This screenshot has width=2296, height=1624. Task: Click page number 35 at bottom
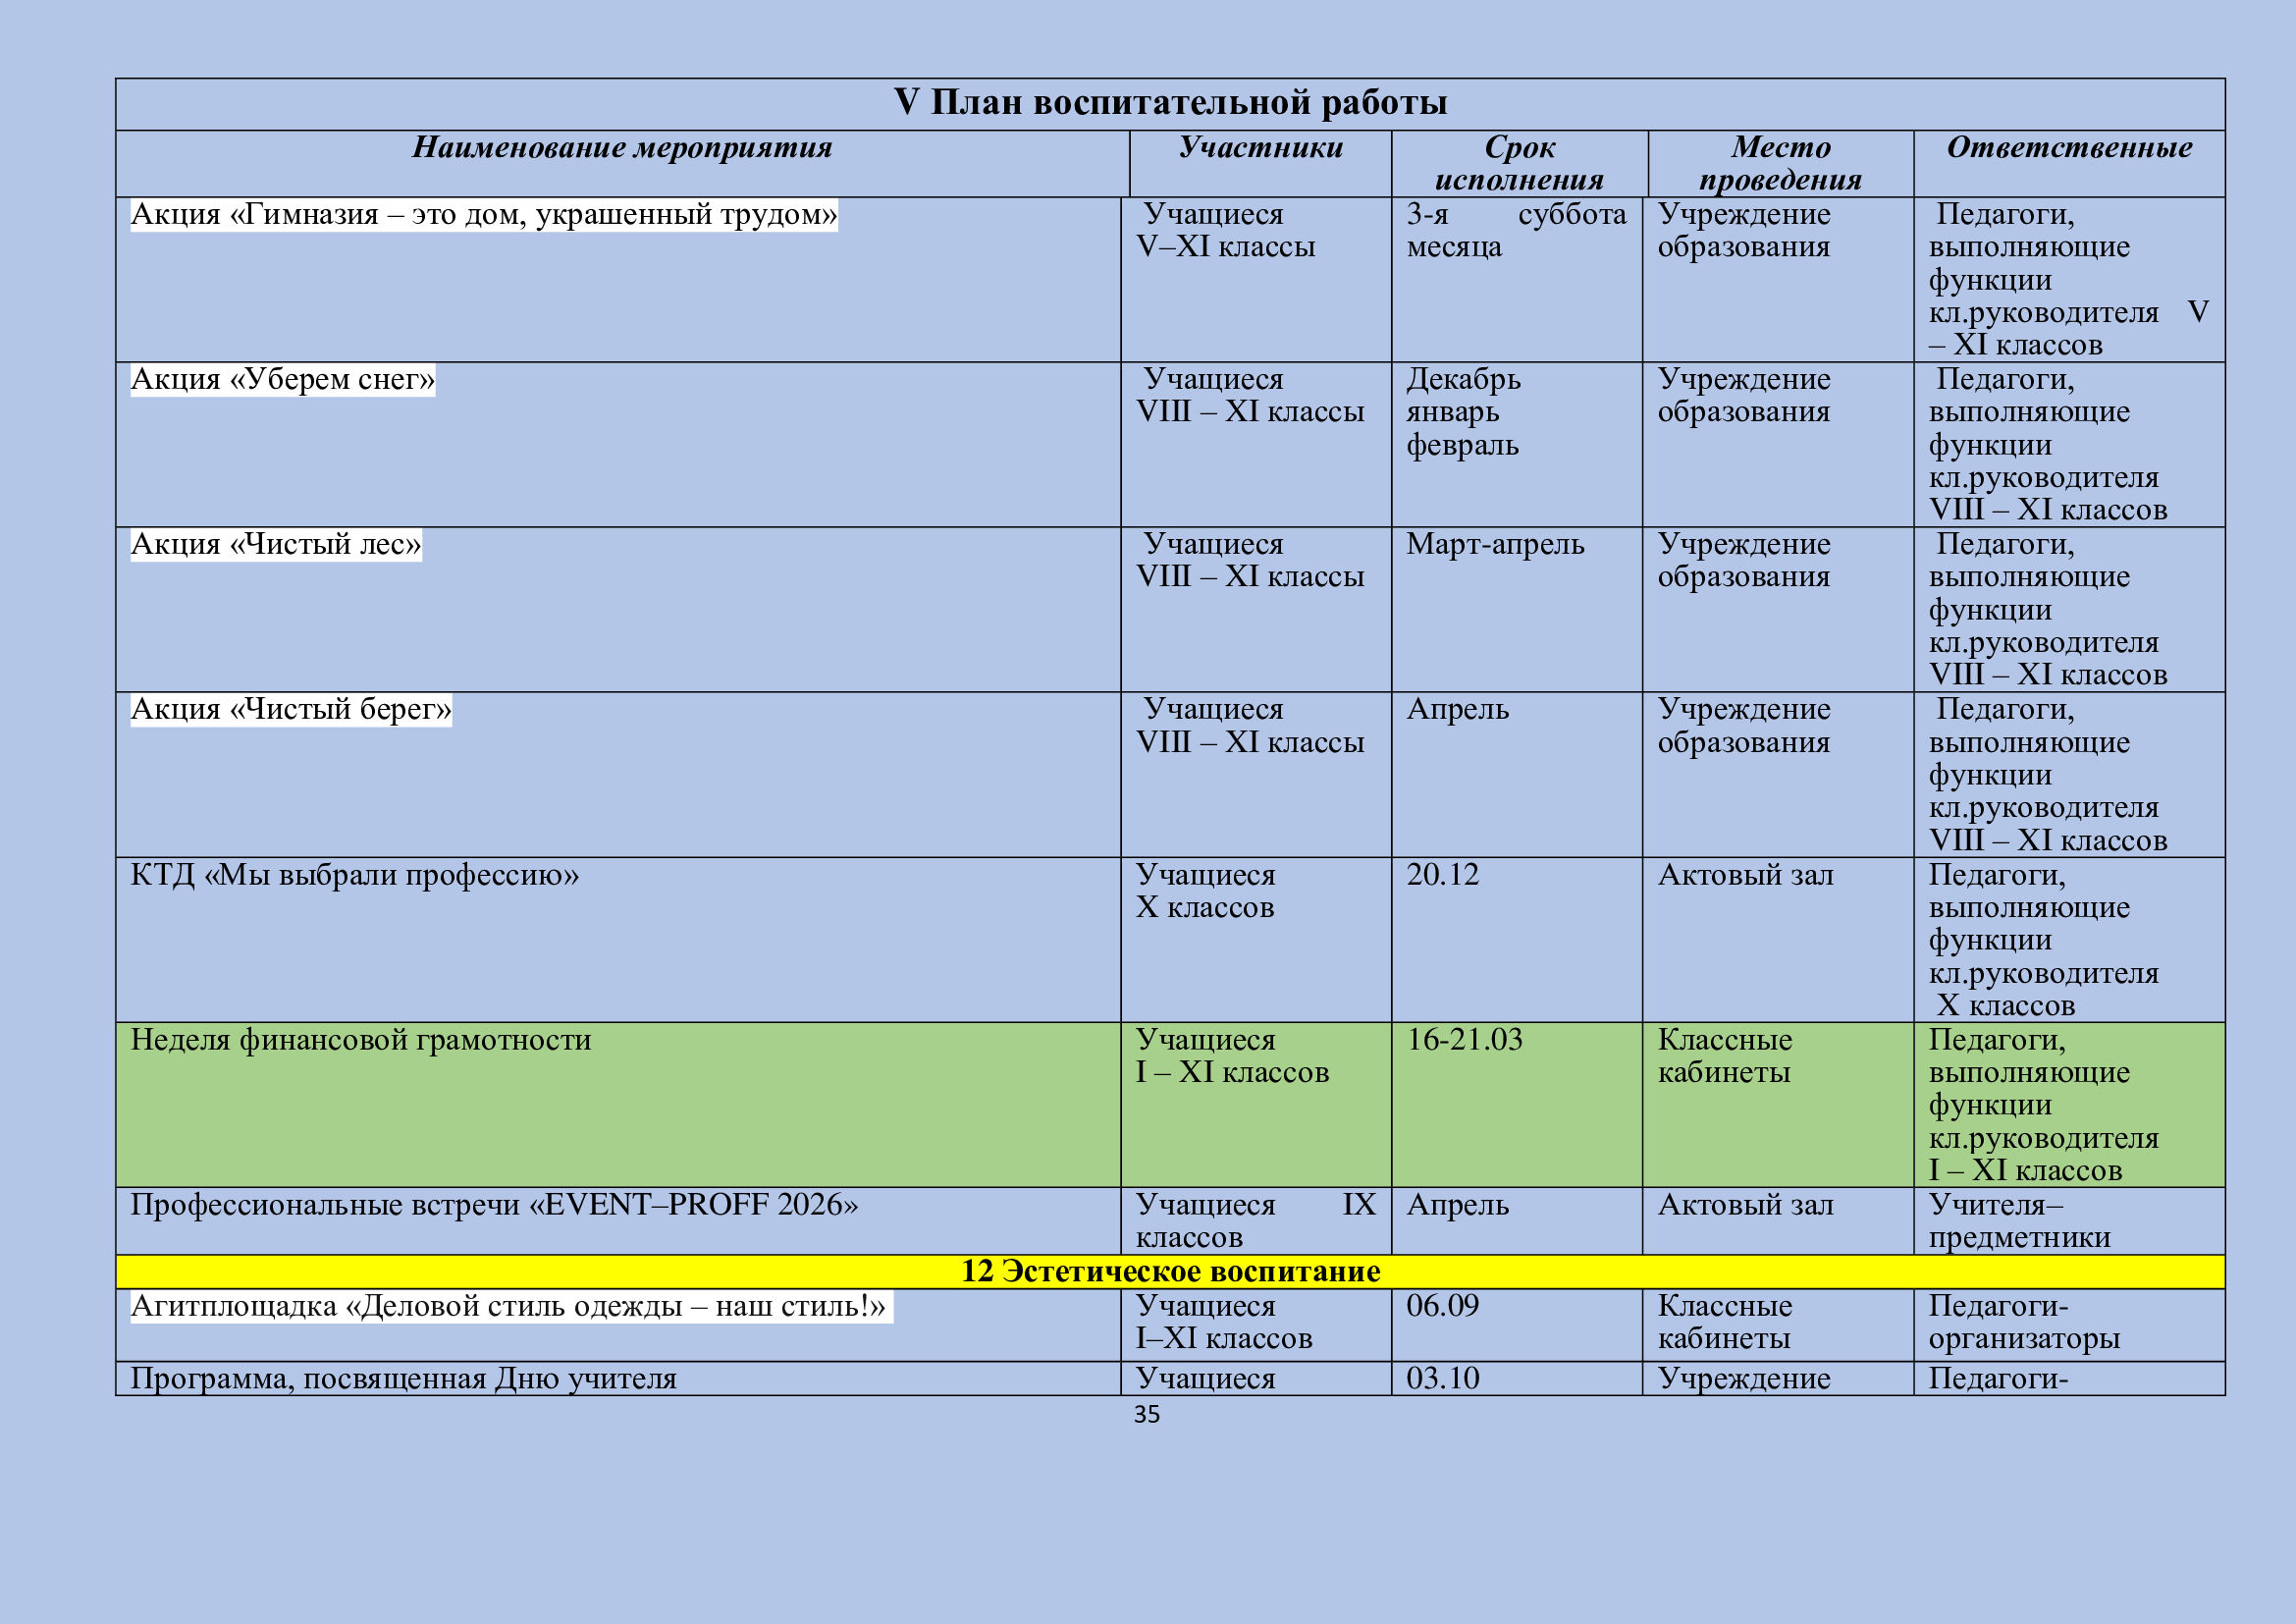pos(1146,1415)
